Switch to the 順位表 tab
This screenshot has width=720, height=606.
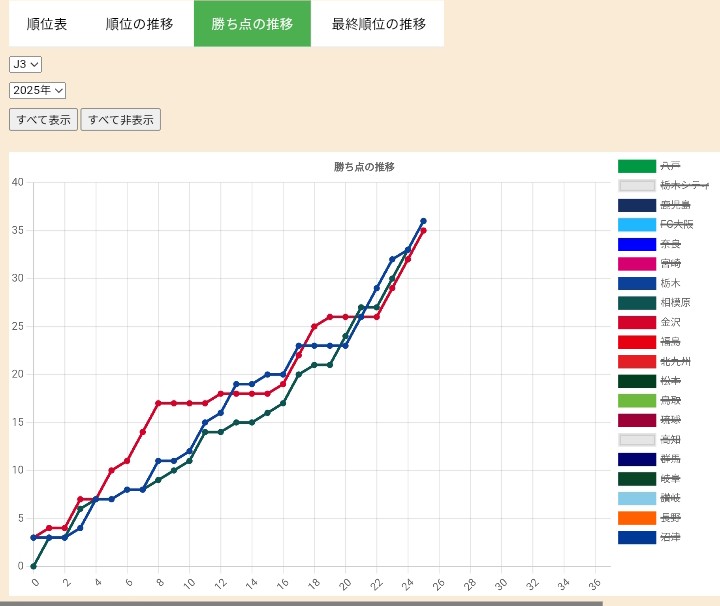[47, 24]
